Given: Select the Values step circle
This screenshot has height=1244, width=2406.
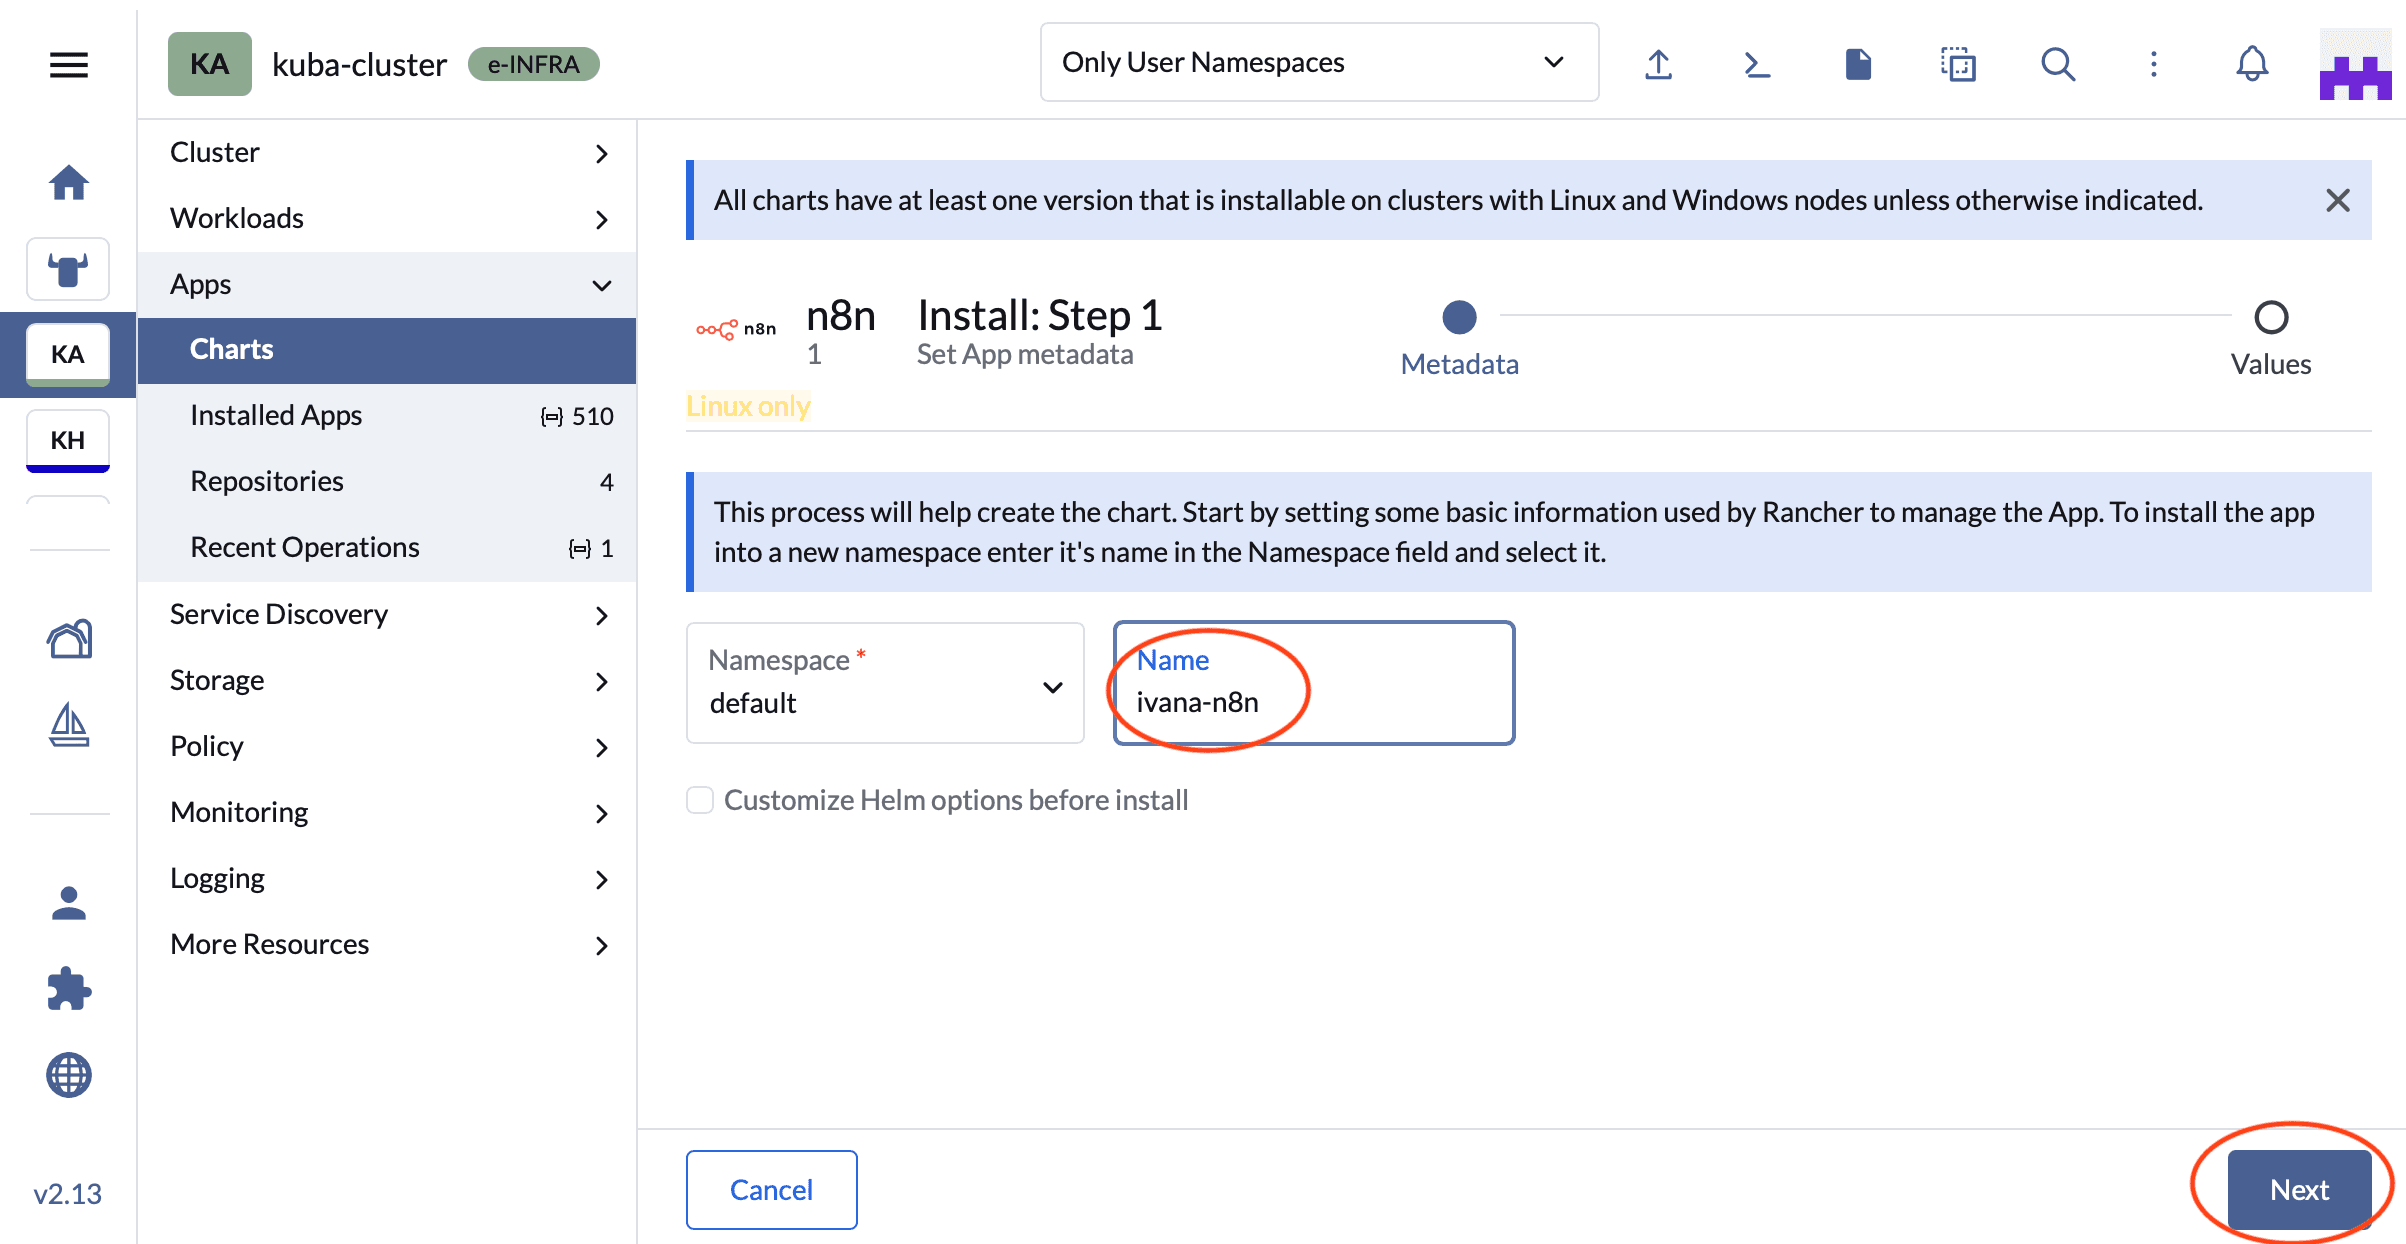Looking at the screenshot, I should pyautogui.click(x=2270, y=318).
